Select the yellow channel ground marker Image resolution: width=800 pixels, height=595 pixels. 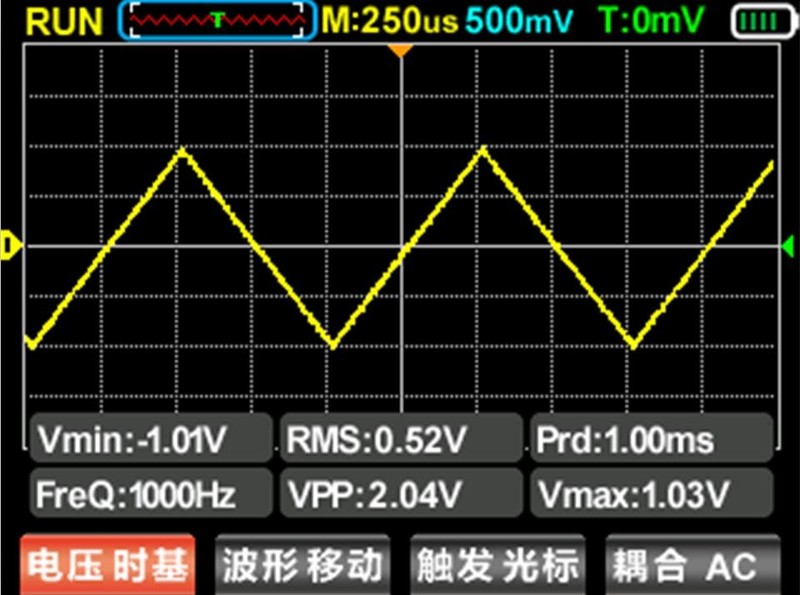pos(10,245)
